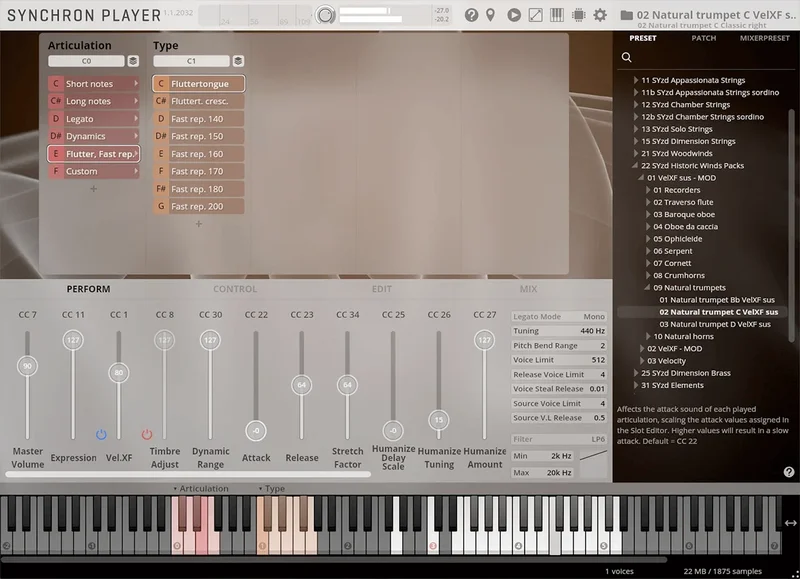The image size is (800, 579).
Task: Click the horizontal scrollbar below the sliders
Action: [x=188, y=474]
